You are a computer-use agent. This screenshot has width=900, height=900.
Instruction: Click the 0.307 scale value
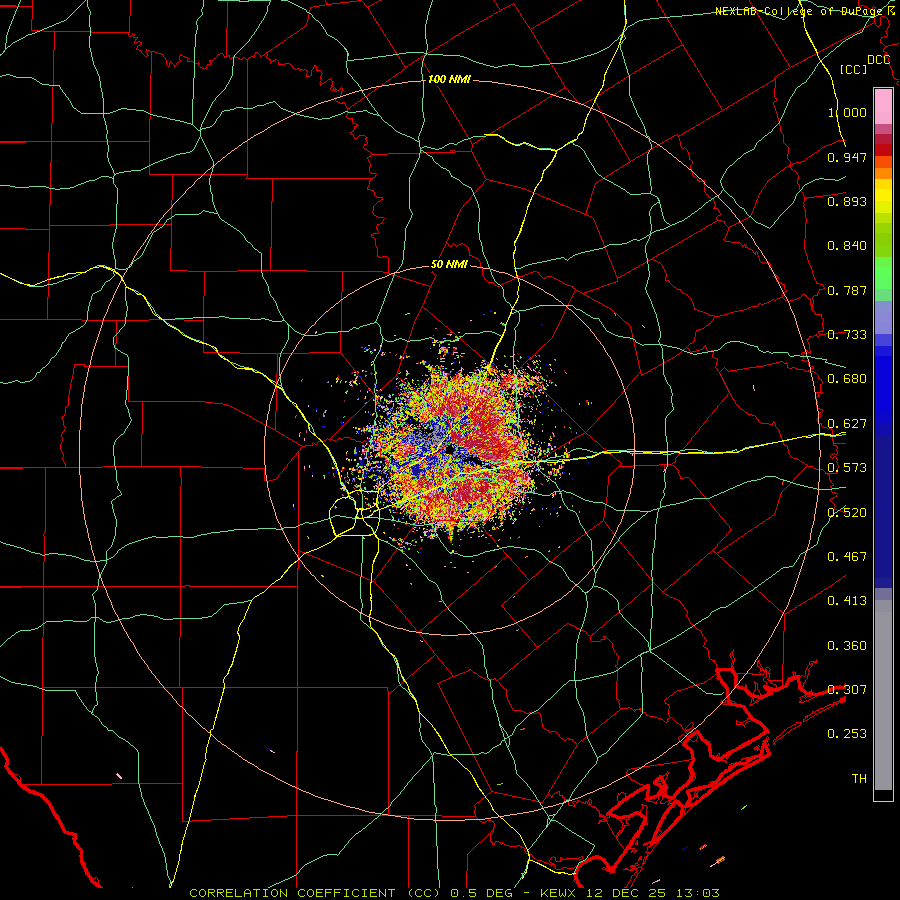coord(847,690)
